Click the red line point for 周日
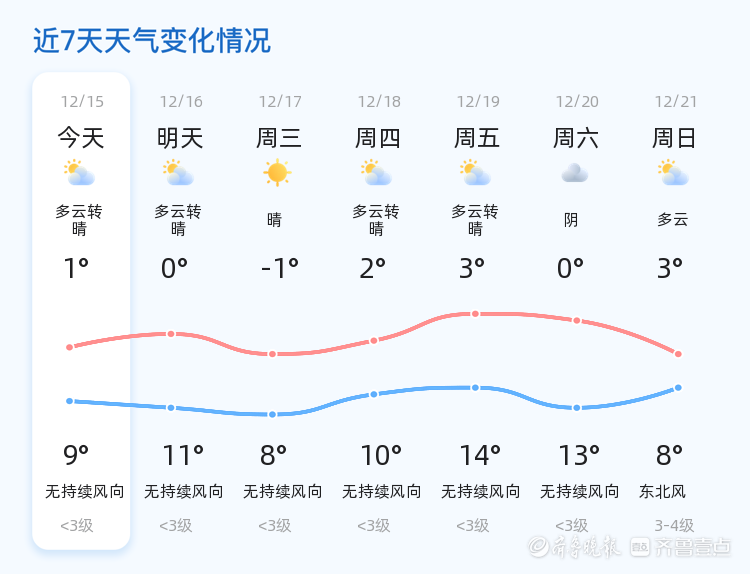This screenshot has height=574, width=750. click(x=678, y=354)
